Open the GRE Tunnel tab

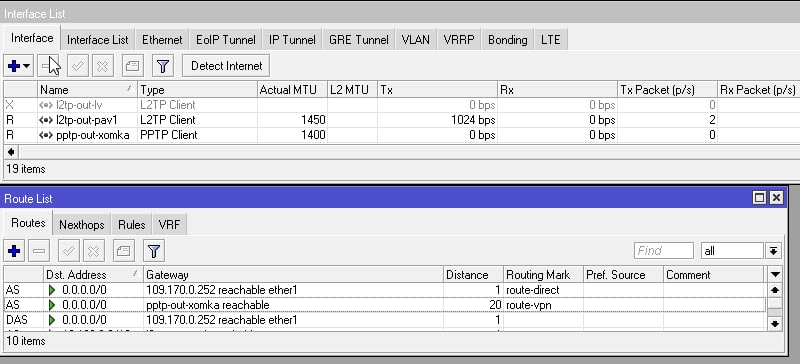pos(359,40)
